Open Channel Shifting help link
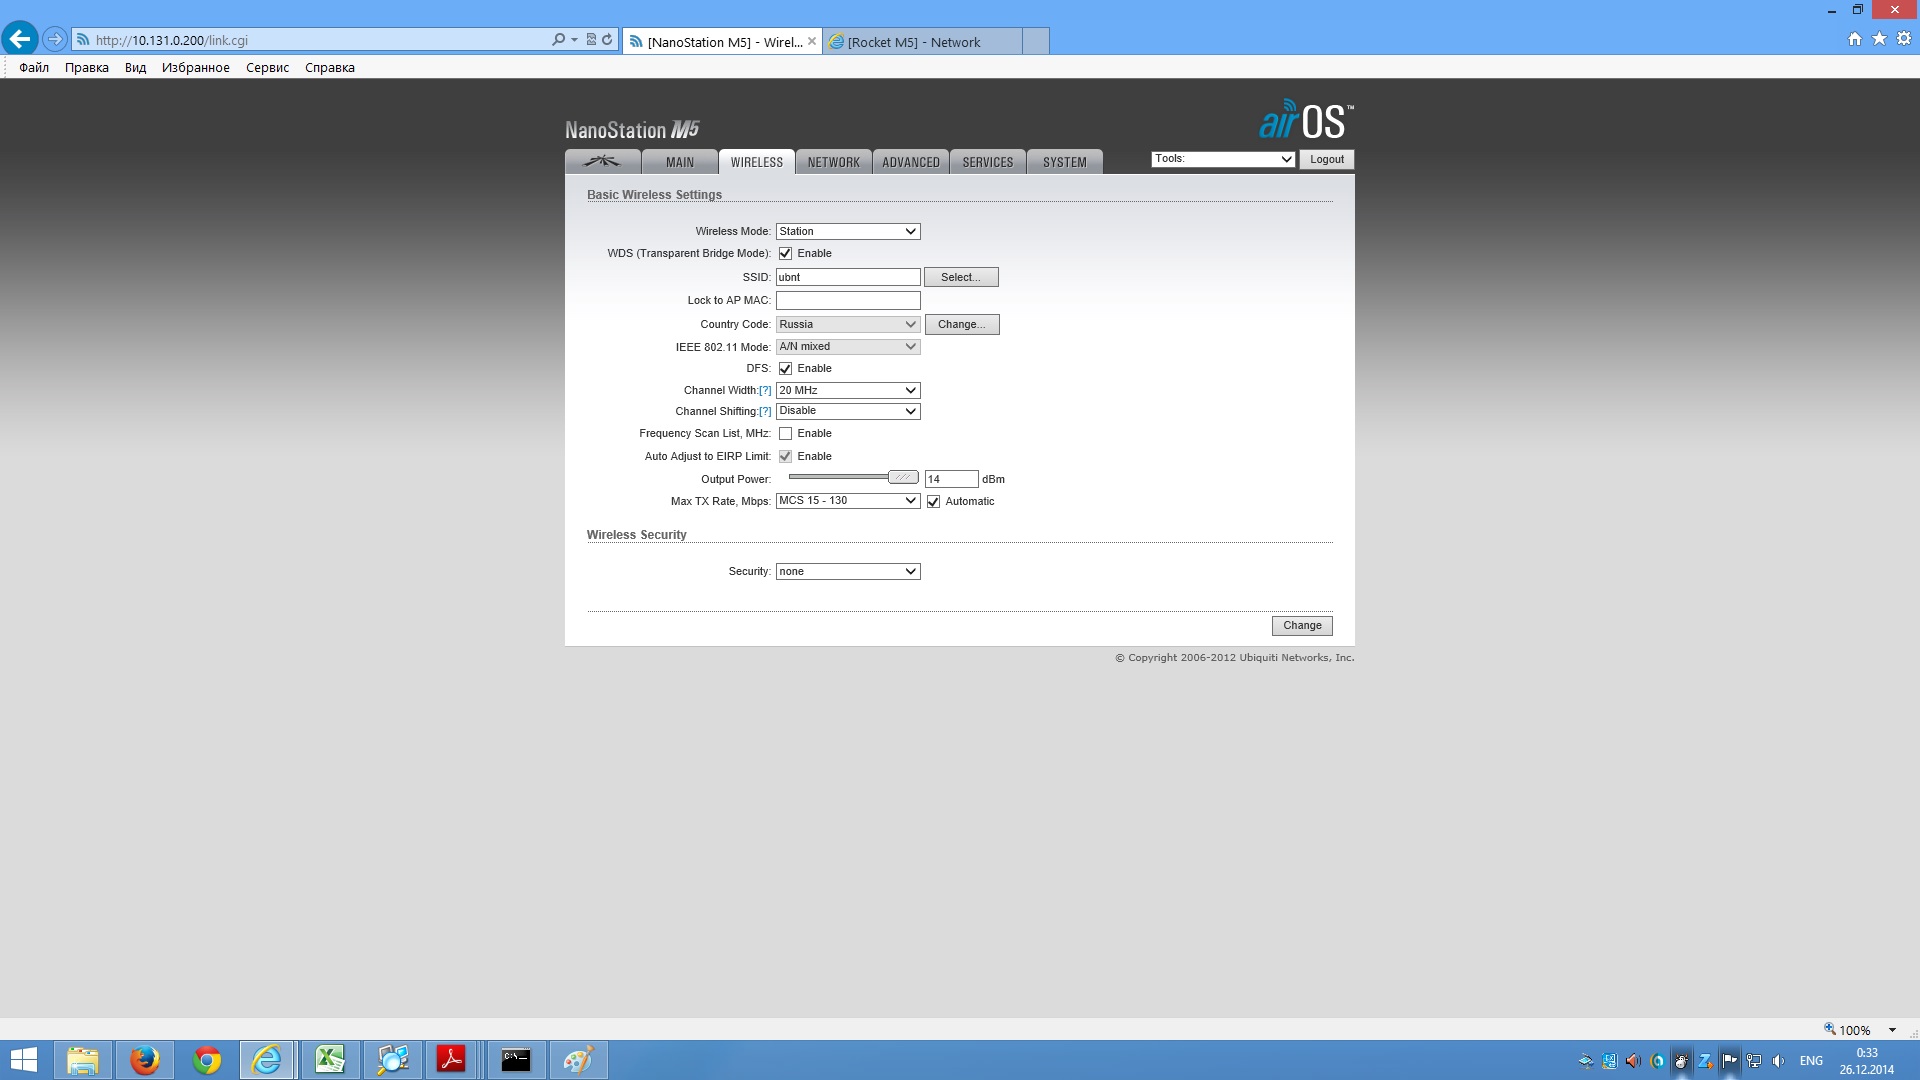This screenshot has height=1080, width=1920. pyautogui.click(x=765, y=412)
